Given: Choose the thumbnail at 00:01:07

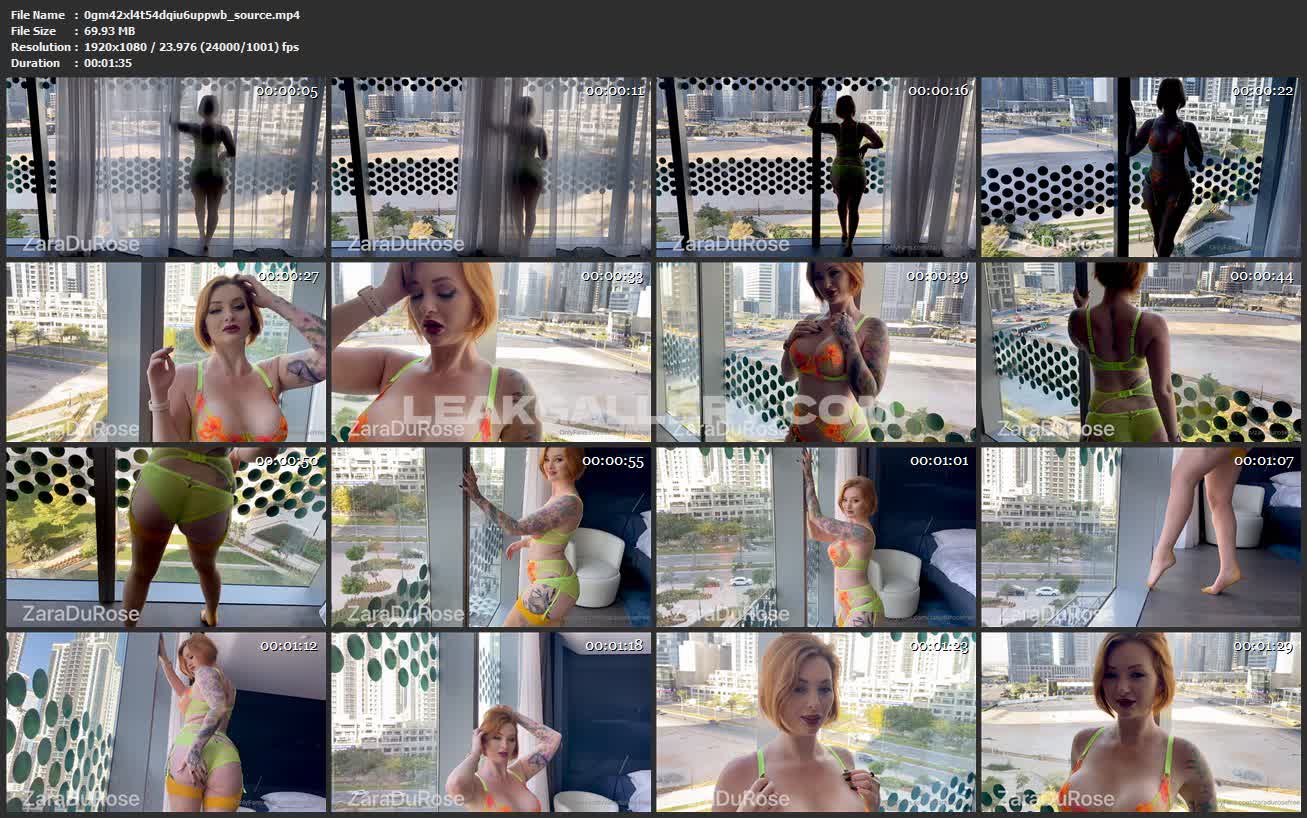Looking at the screenshot, I should (x=1141, y=537).
